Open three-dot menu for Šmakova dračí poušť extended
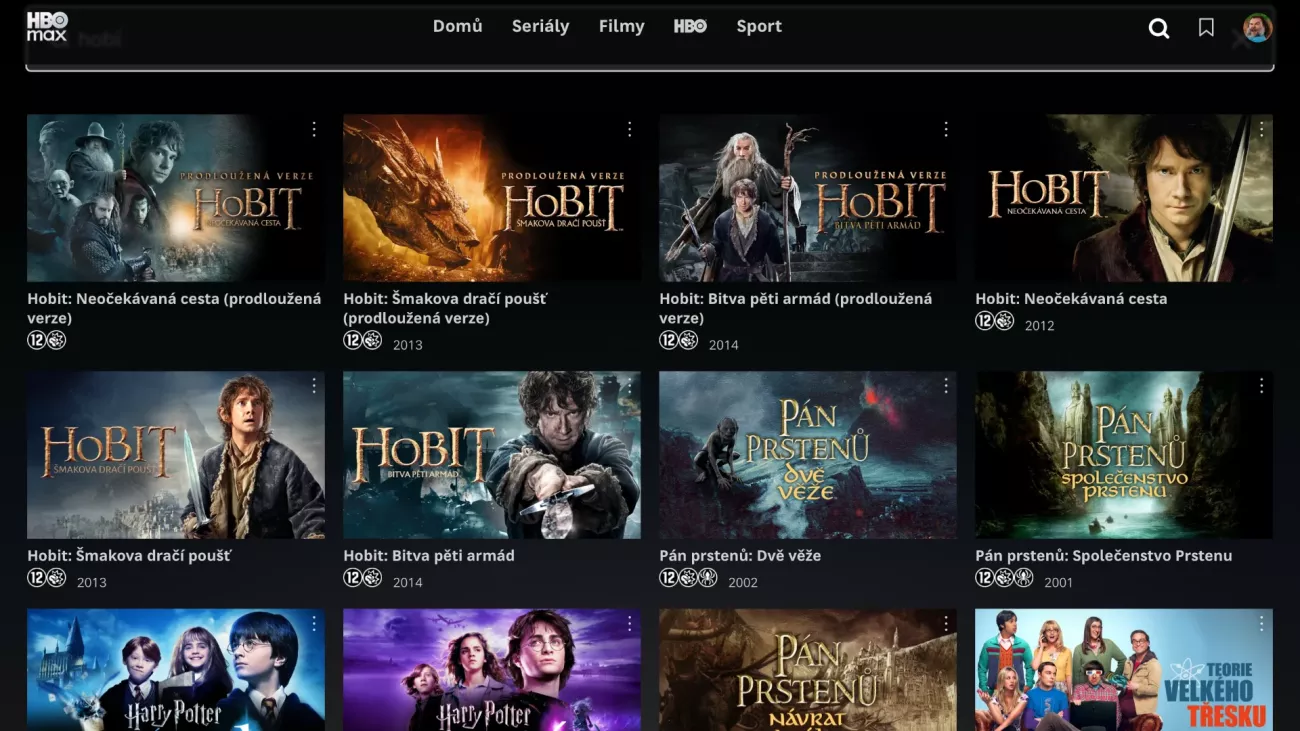 coord(630,130)
